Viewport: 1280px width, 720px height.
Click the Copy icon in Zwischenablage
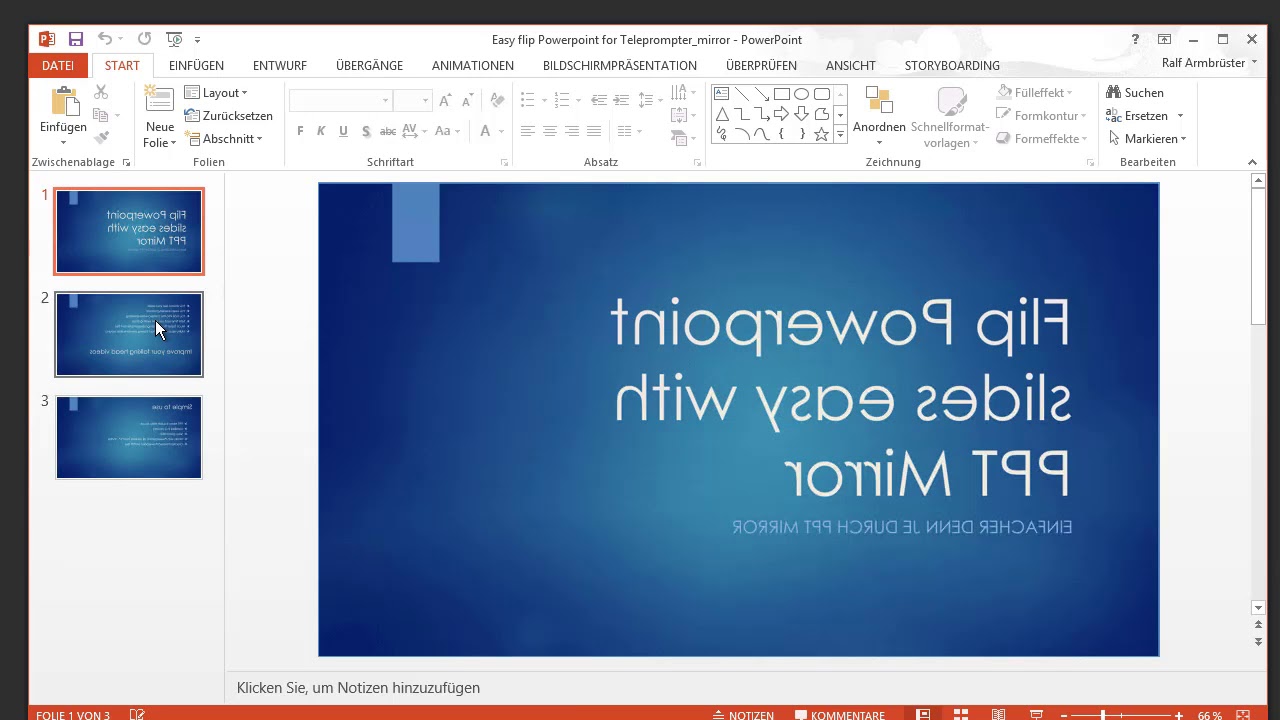coord(101,115)
